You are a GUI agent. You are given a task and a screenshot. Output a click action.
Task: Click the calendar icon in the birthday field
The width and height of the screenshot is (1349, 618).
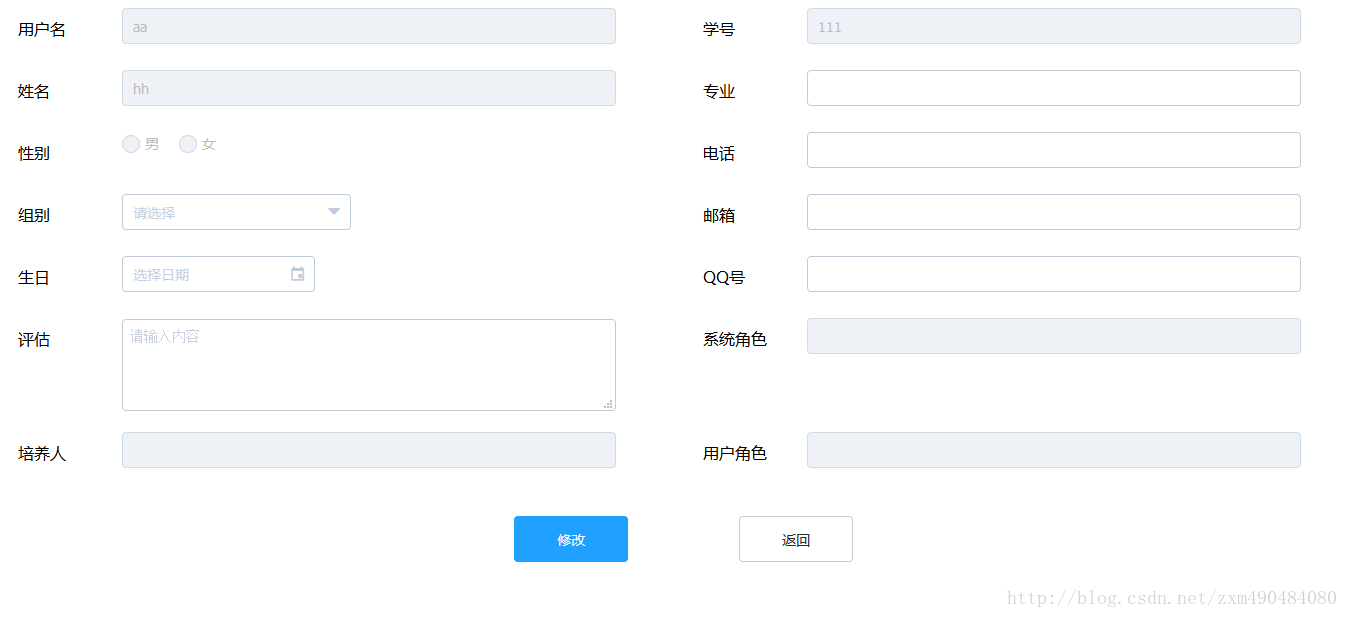pyautogui.click(x=297, y=274)
